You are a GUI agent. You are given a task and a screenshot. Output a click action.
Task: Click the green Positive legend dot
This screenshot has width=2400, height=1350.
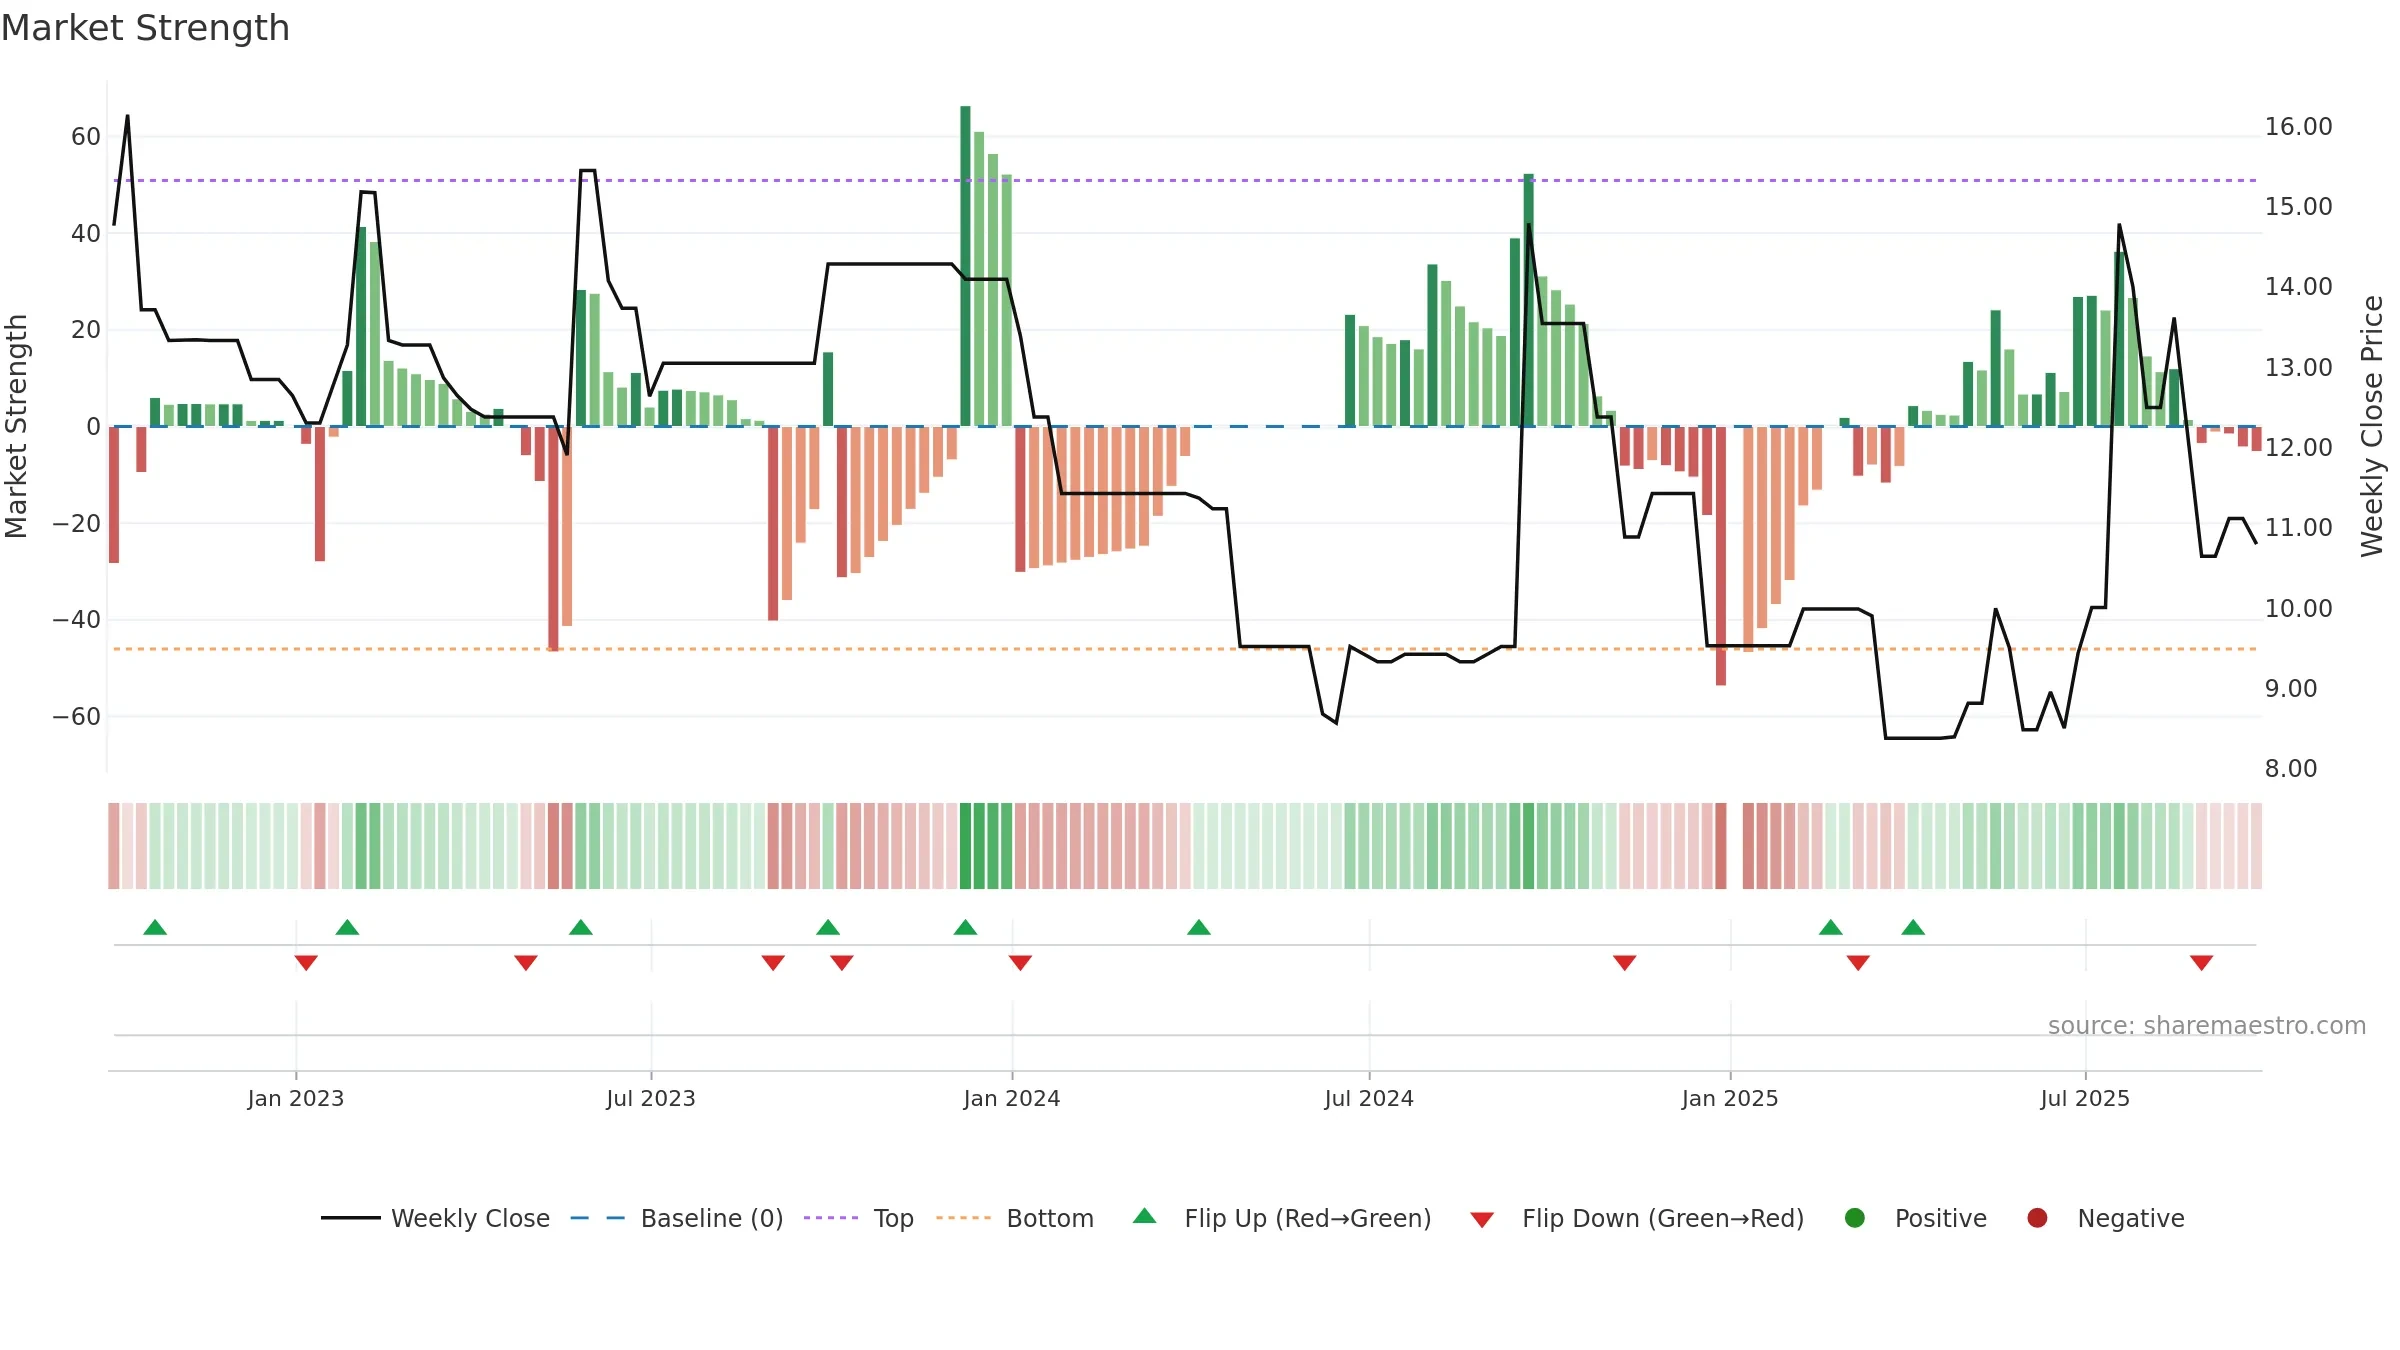[x=1855, y=1218]
